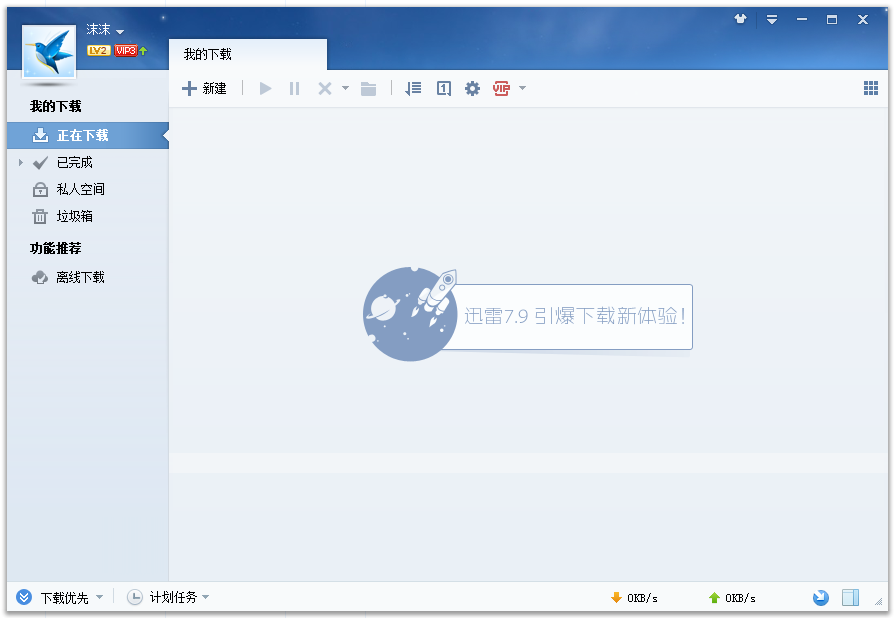Open the main menu arrow in title bar
The image size is (895, 618).
(x=772, y=19)
